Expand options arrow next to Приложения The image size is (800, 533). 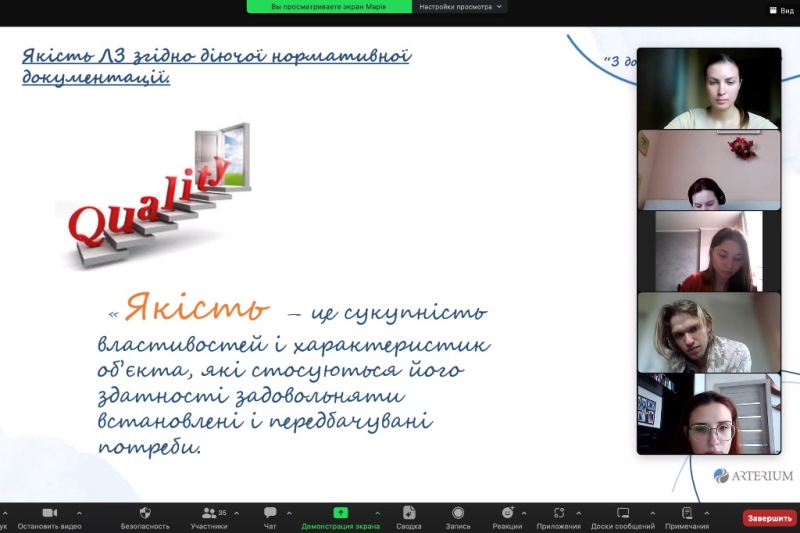[x=578, y=513]
